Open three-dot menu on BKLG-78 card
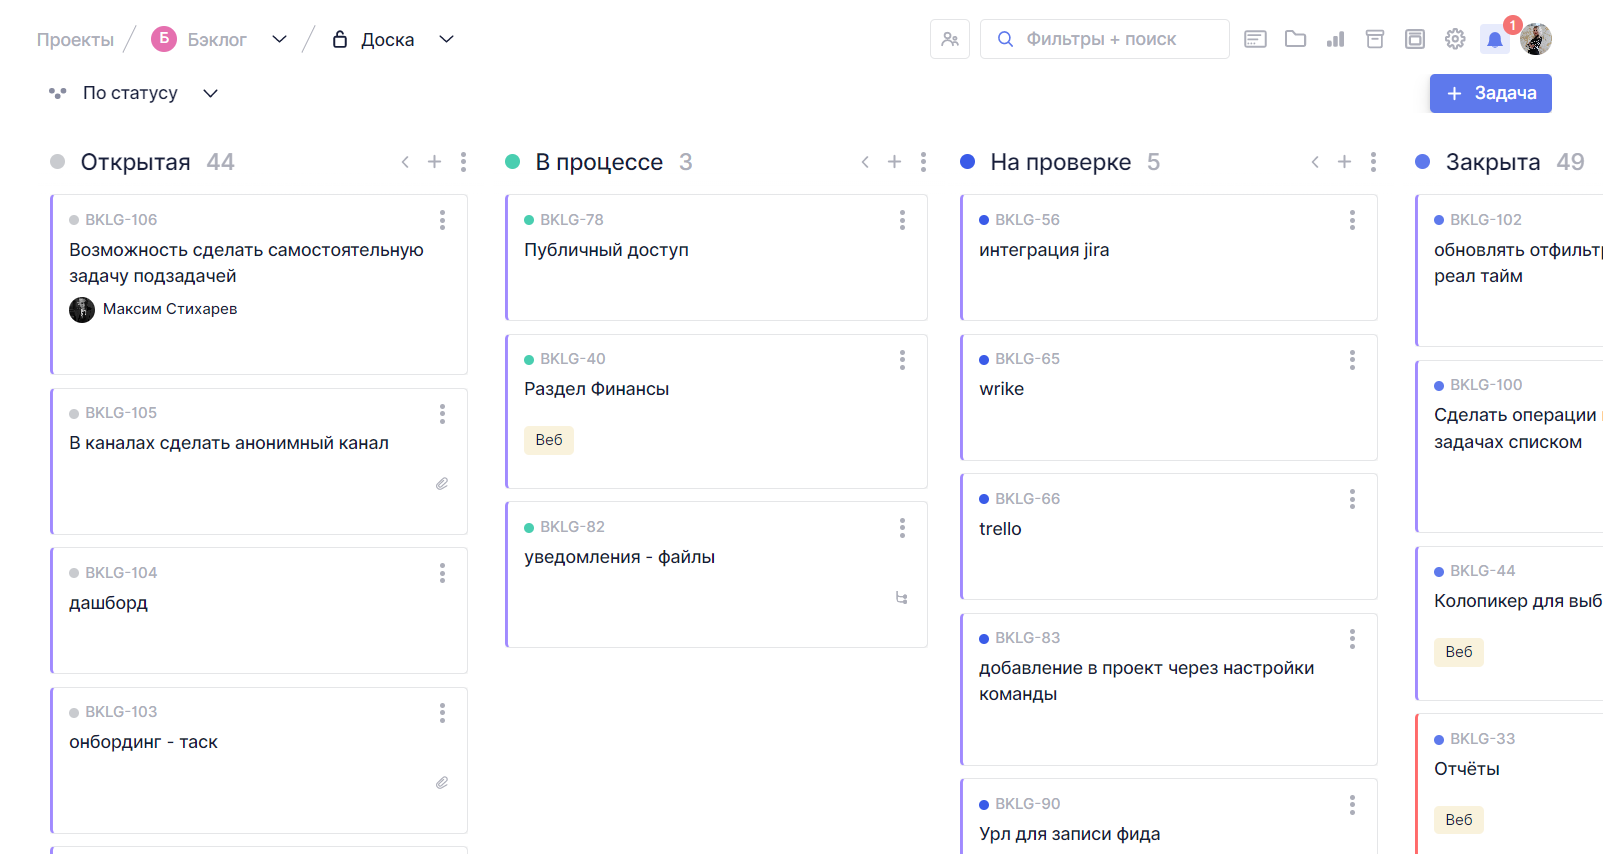The height and width of the screenshot is (854, 1603). [x=902, y=220]
